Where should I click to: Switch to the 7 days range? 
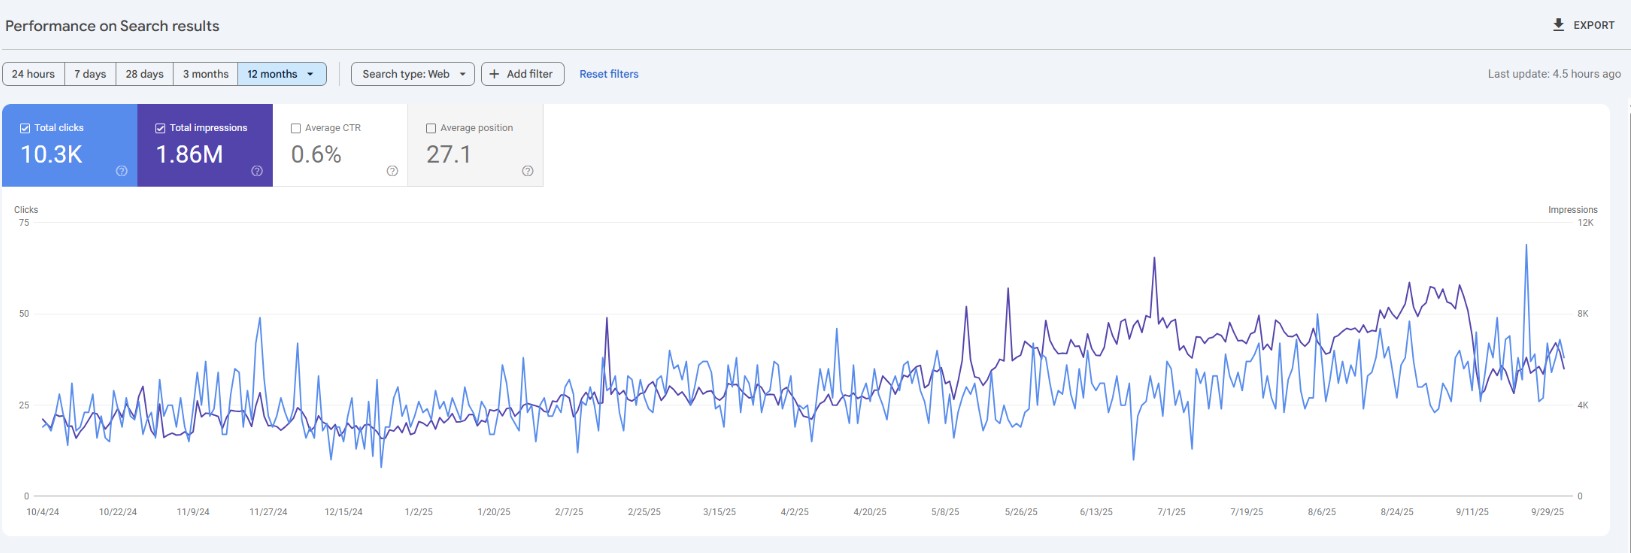(x=90, y=74)
